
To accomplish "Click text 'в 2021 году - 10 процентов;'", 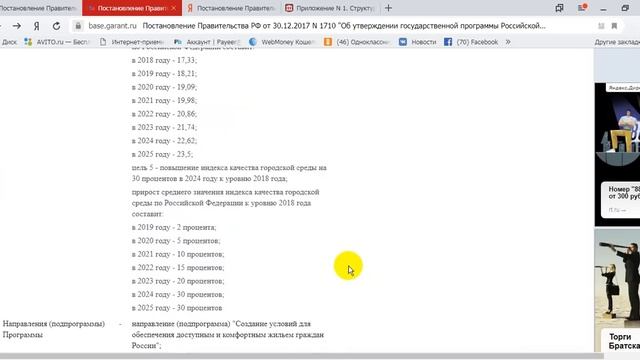I will (x=178, y=254).
